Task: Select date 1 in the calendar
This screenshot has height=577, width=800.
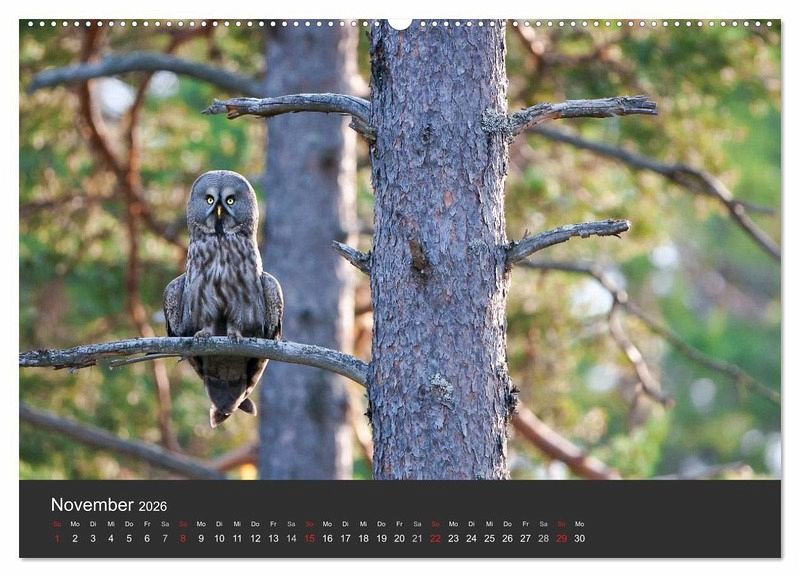Action: pos(57,538)
